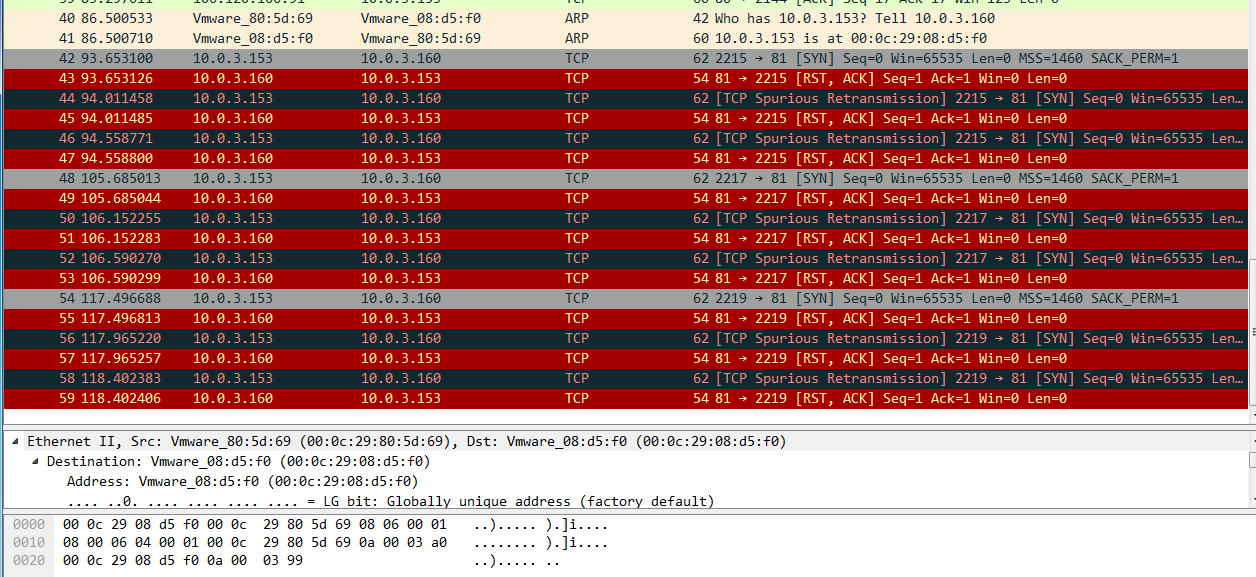Click the packet details scrollbar up arrow

1251,440
